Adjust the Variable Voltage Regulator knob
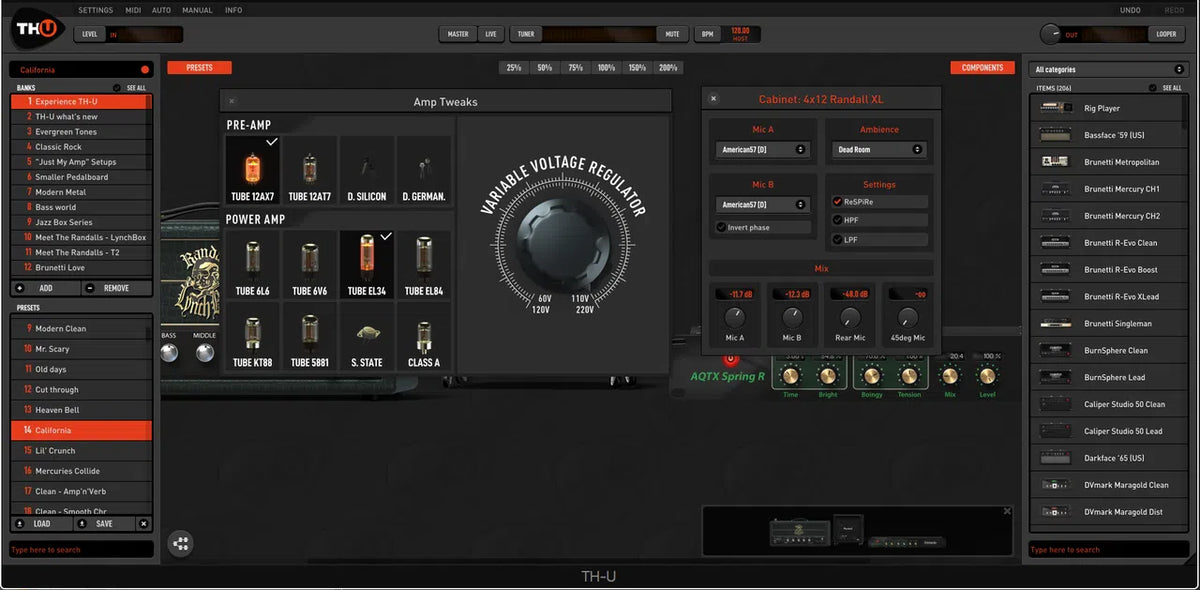 563,242
